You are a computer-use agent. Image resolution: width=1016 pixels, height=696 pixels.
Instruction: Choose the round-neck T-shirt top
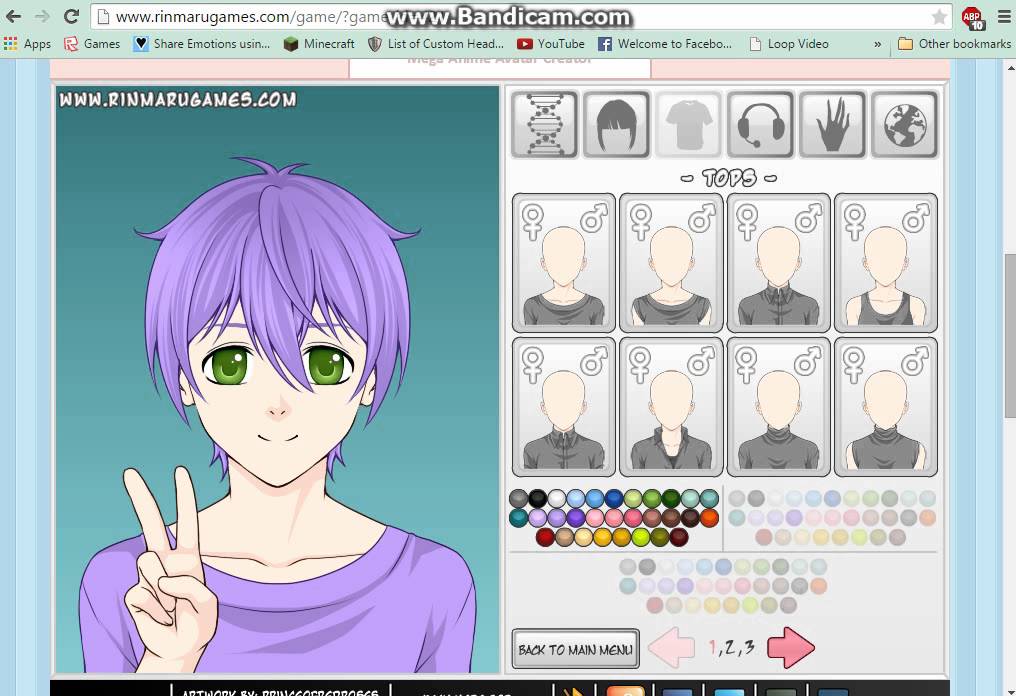(564, 262)
